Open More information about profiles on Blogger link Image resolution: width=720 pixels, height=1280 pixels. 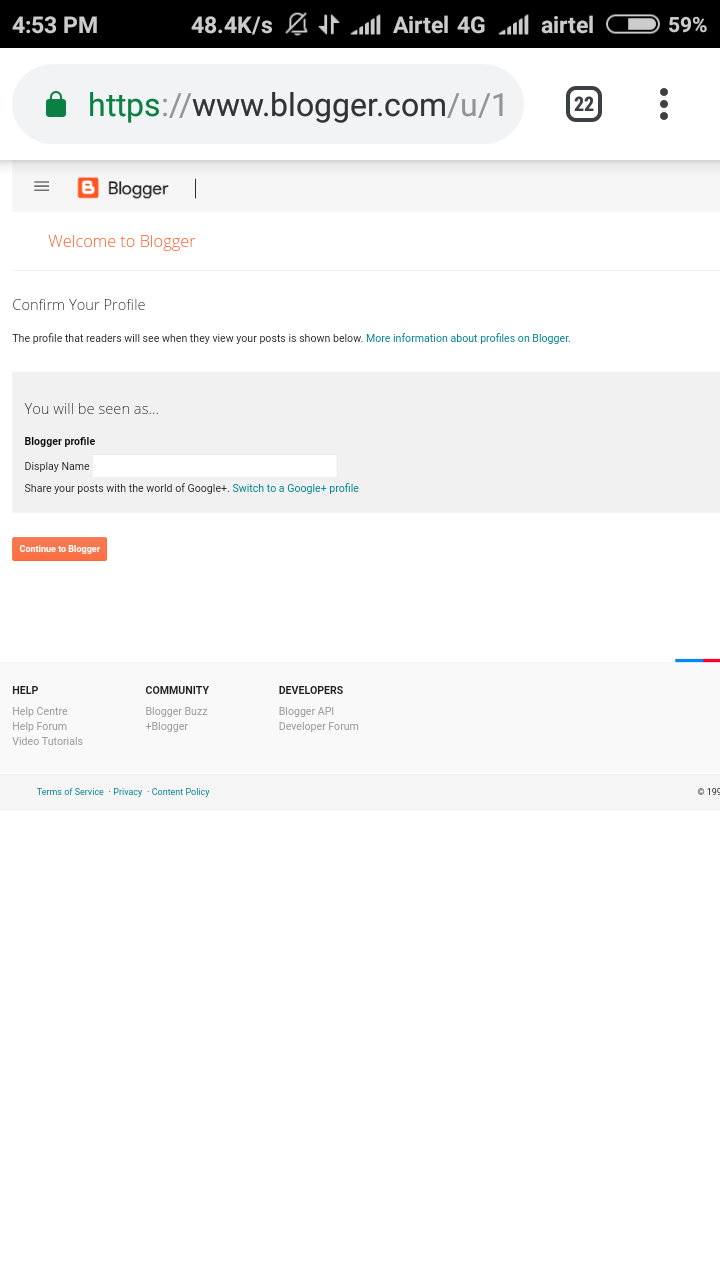pyautogui.click(x=468, y=339)
